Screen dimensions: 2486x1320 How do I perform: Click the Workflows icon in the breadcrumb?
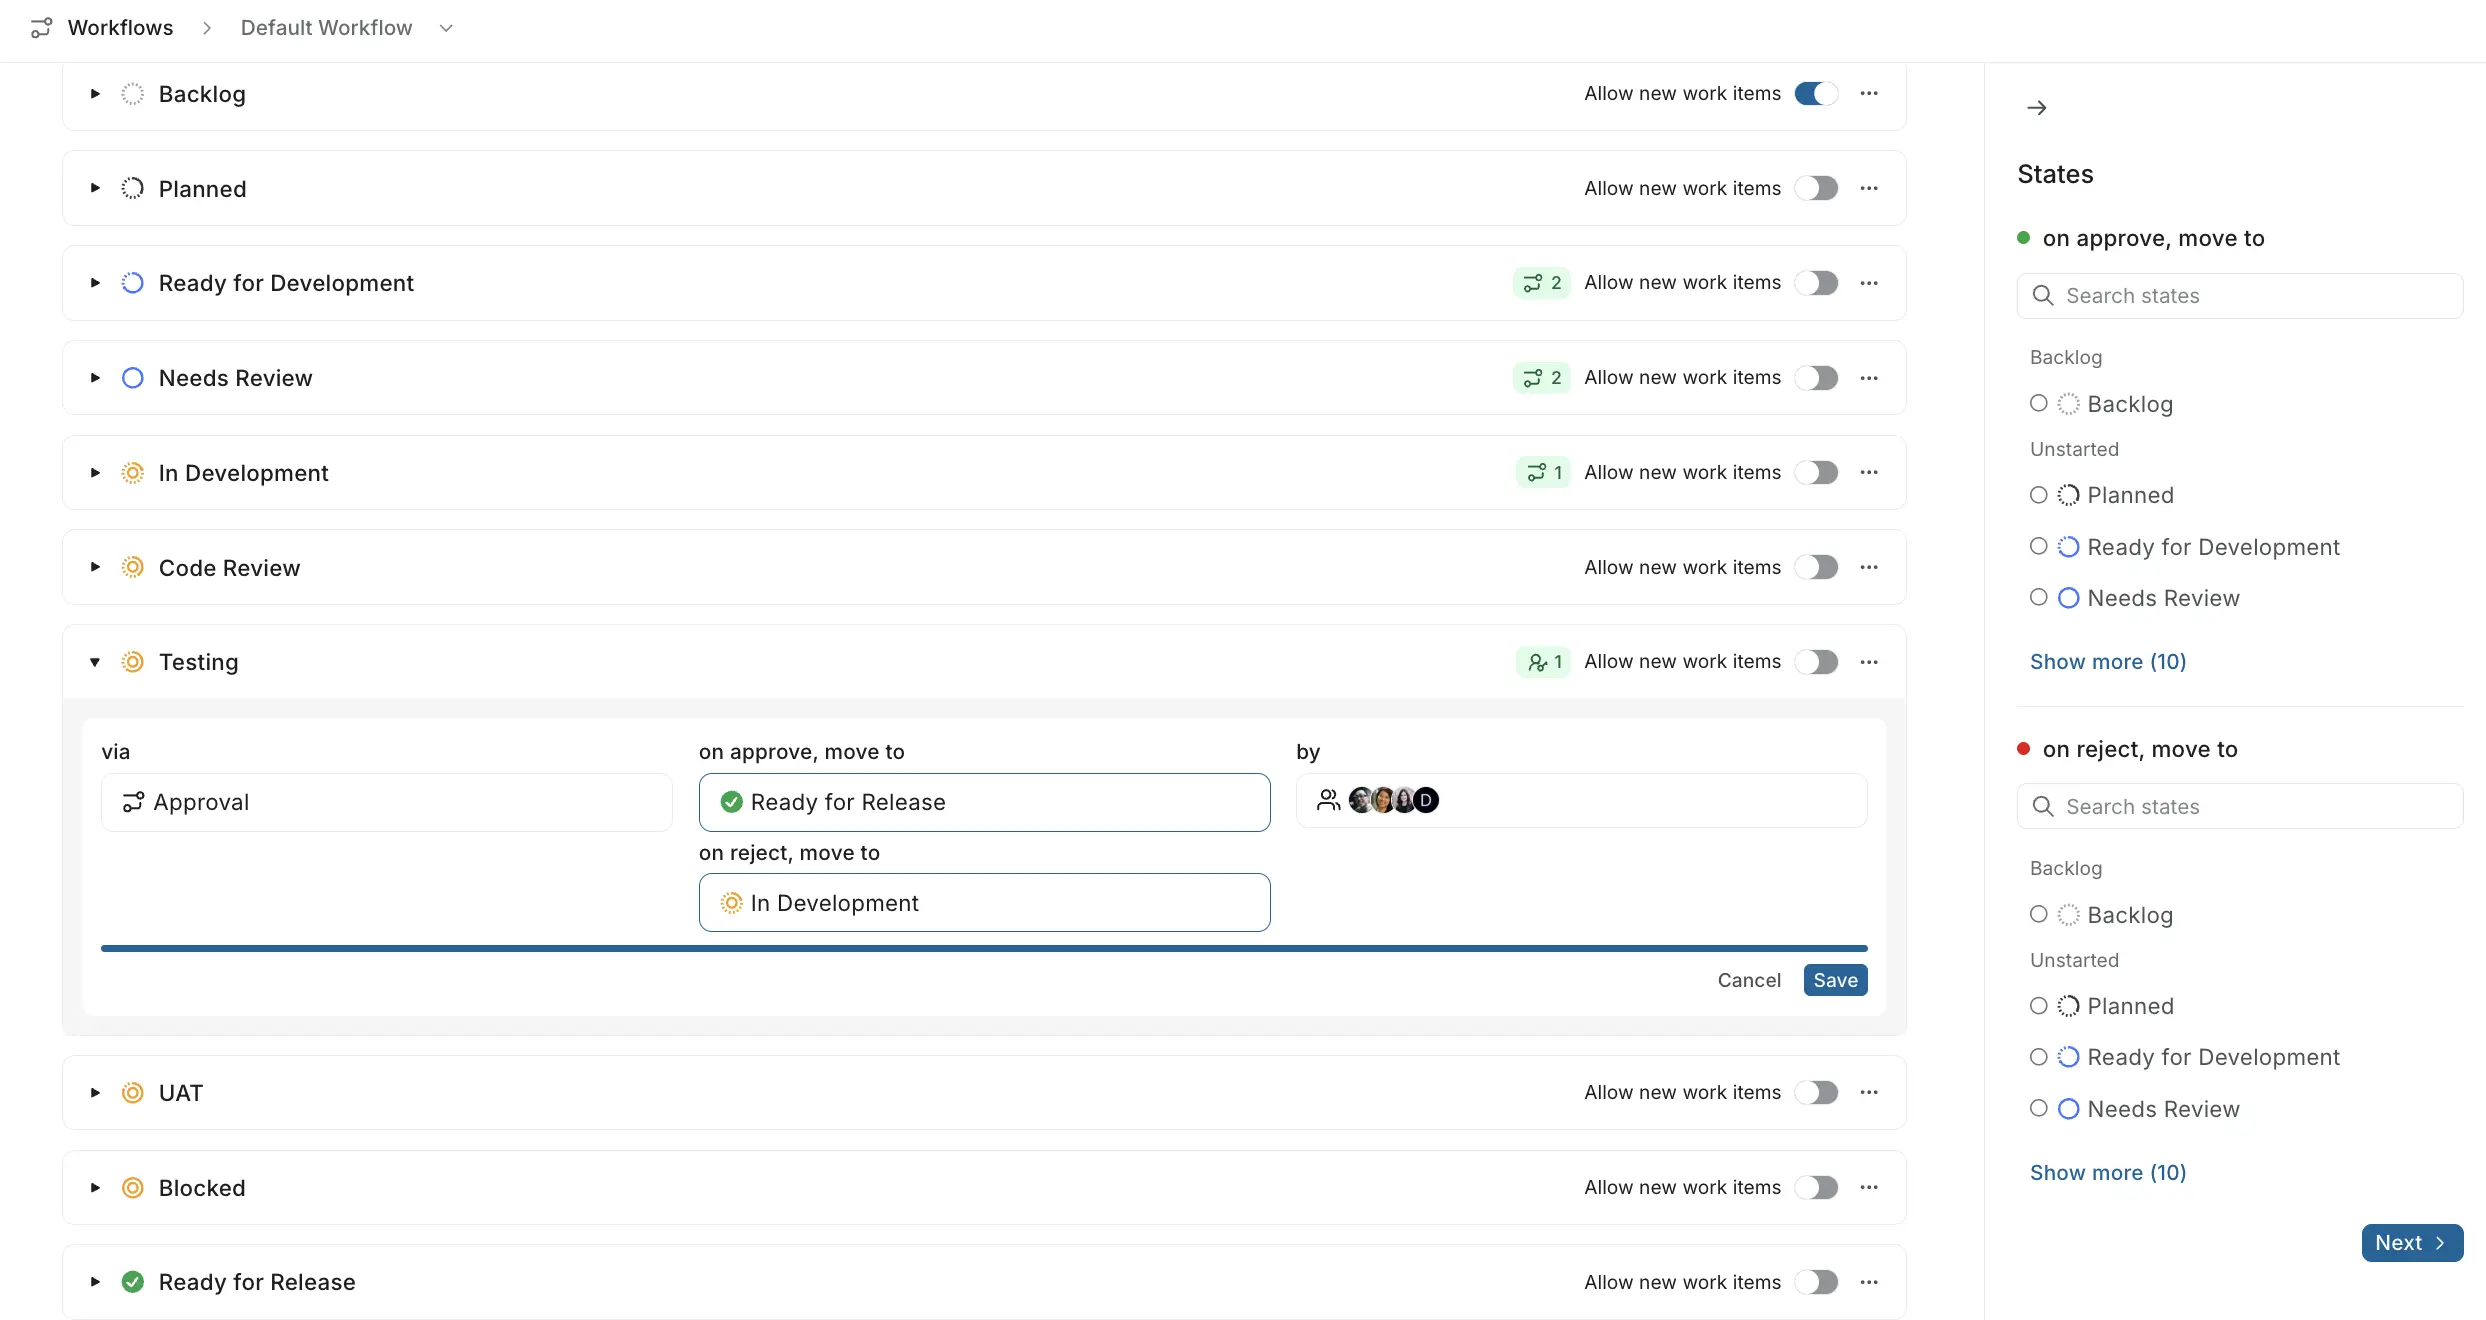41,27
